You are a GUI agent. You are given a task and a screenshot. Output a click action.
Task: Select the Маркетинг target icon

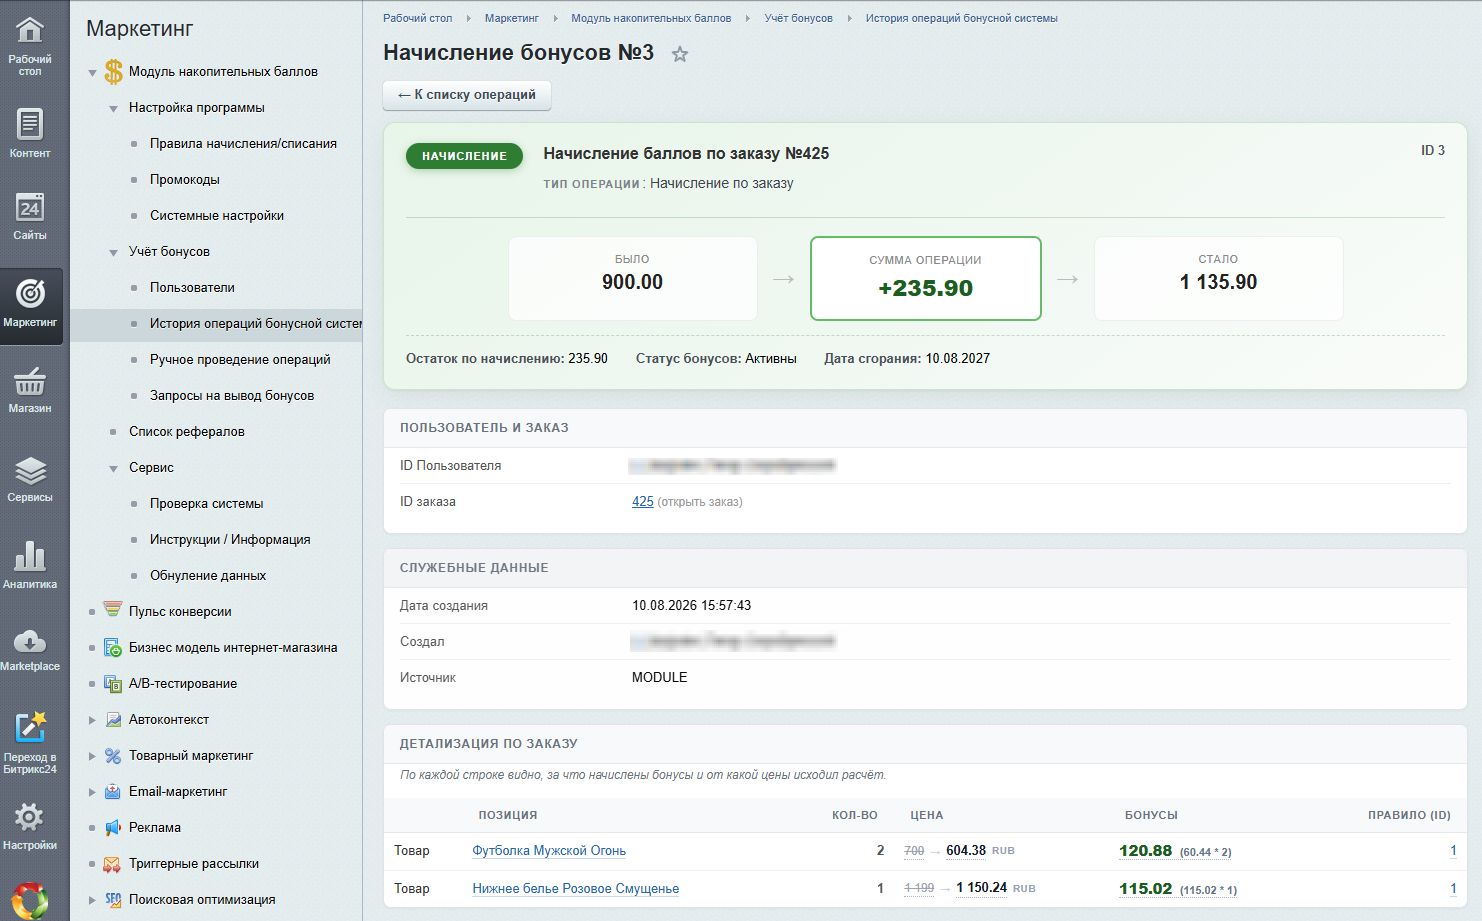tap(30, 292)
